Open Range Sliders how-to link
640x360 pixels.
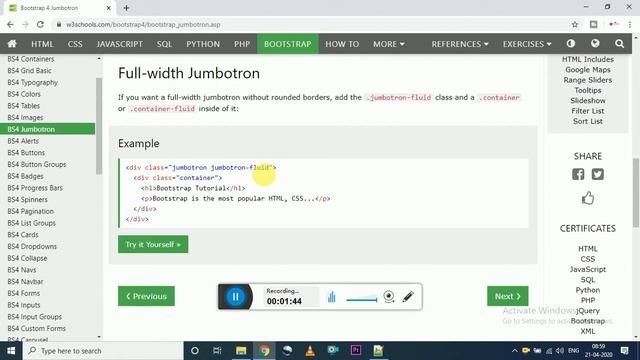588,80
